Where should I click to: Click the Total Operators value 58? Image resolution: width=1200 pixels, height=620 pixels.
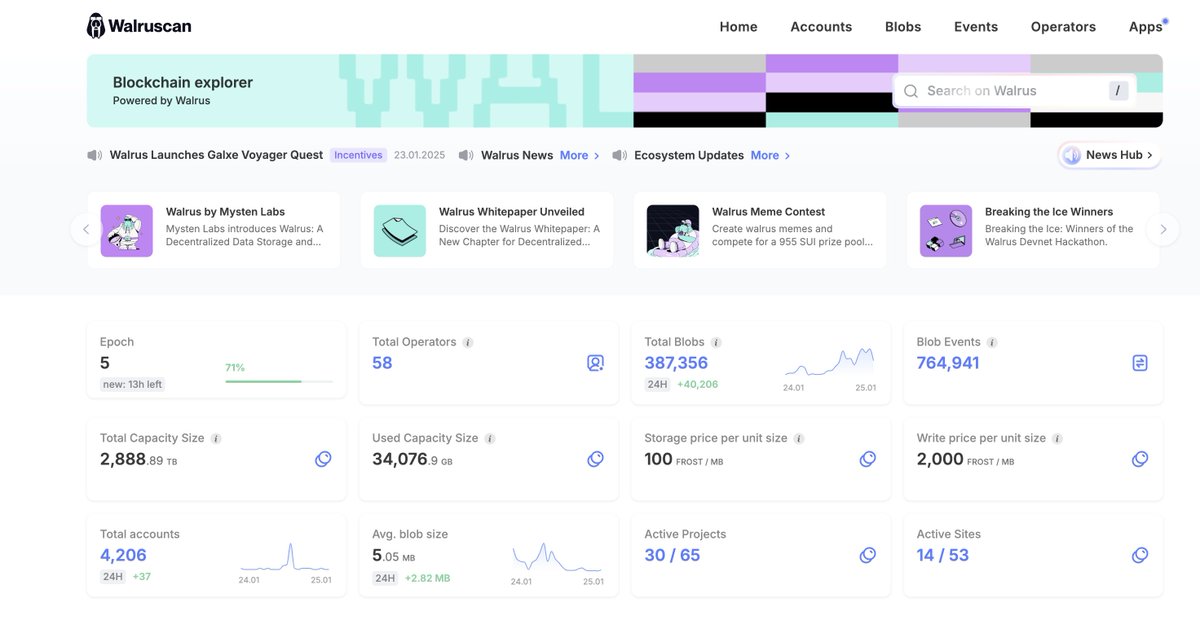[x=382, y=363]
